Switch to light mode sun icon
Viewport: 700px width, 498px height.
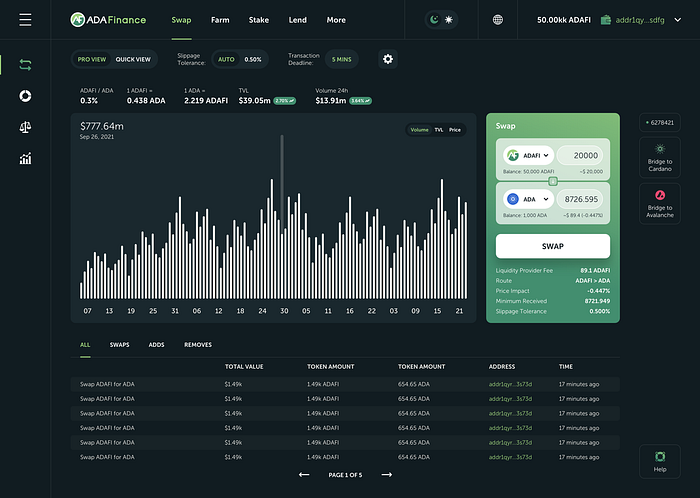(449, 20)
